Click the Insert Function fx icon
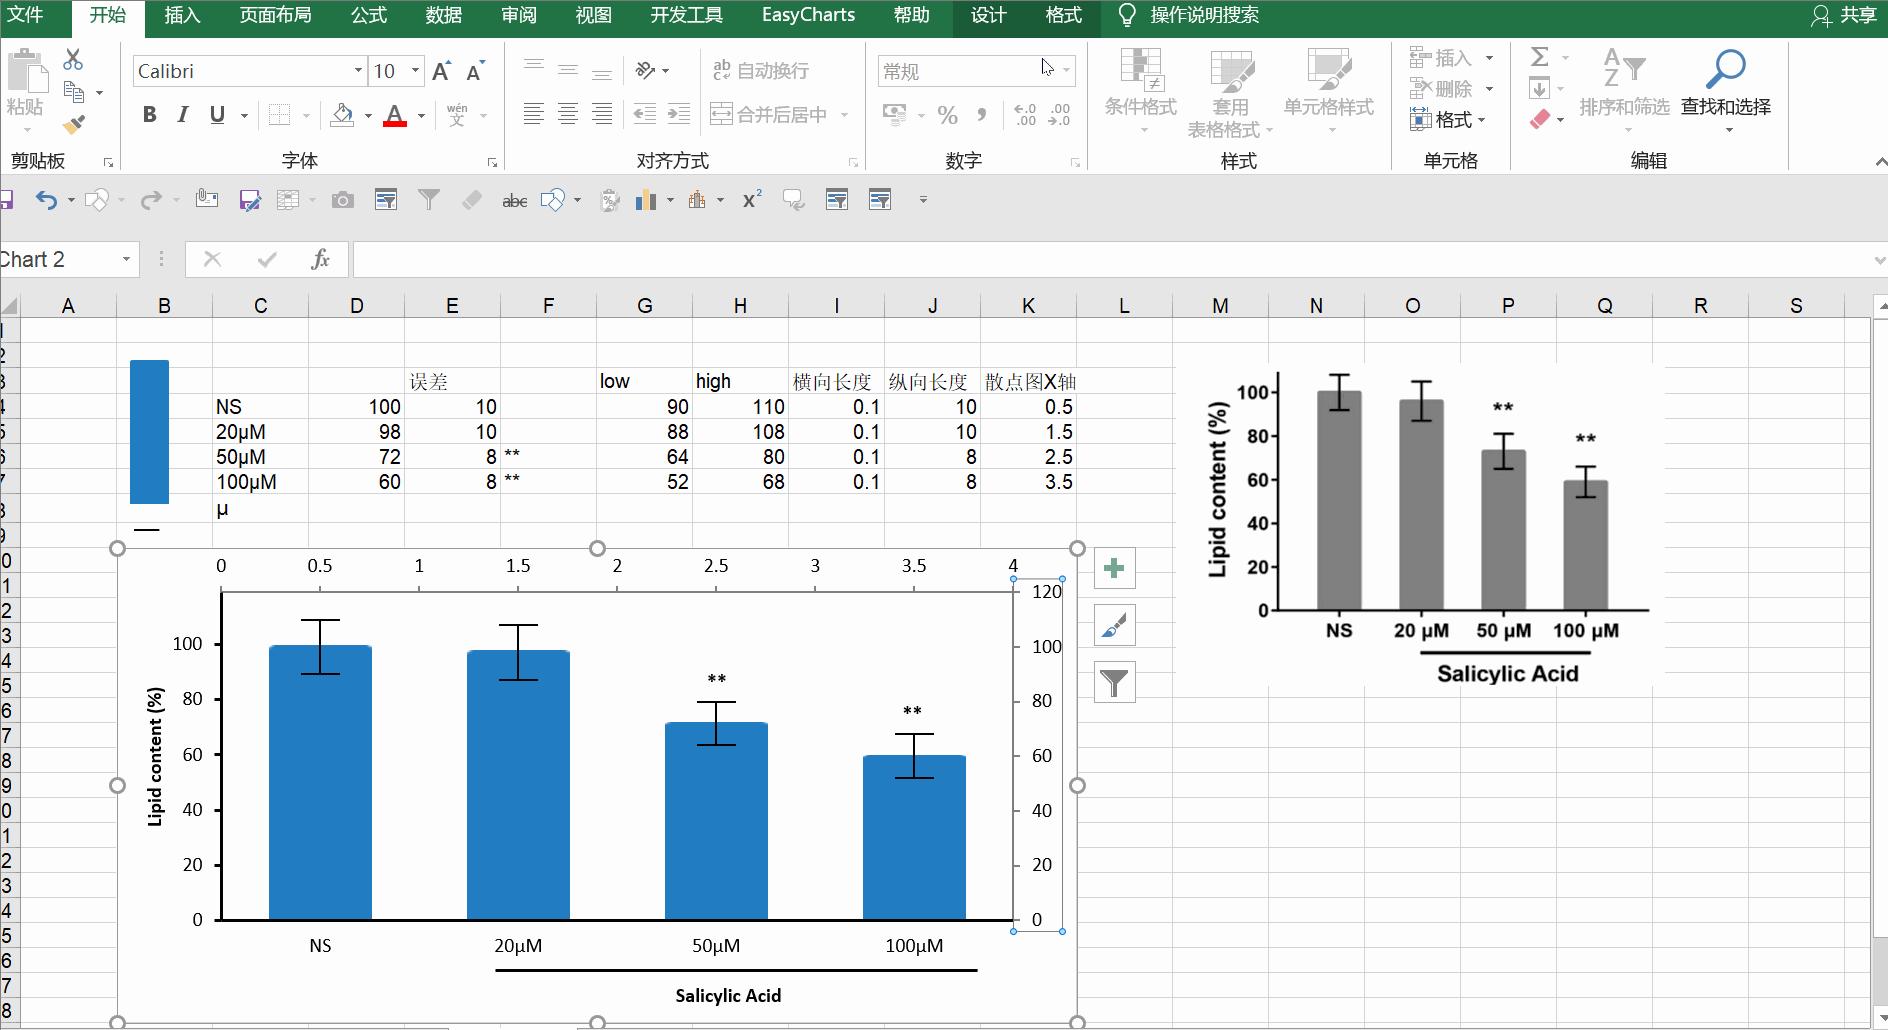 click(320, 260)
